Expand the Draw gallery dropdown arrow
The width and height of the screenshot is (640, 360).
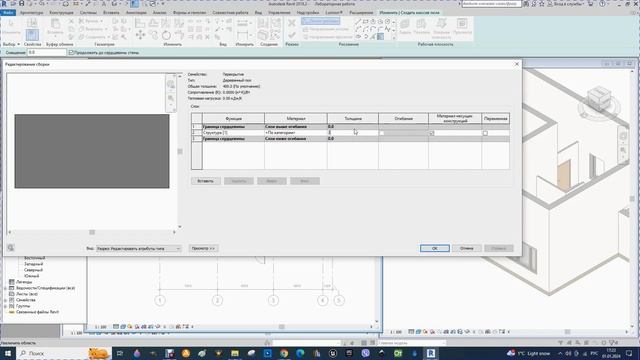point(394,37)
